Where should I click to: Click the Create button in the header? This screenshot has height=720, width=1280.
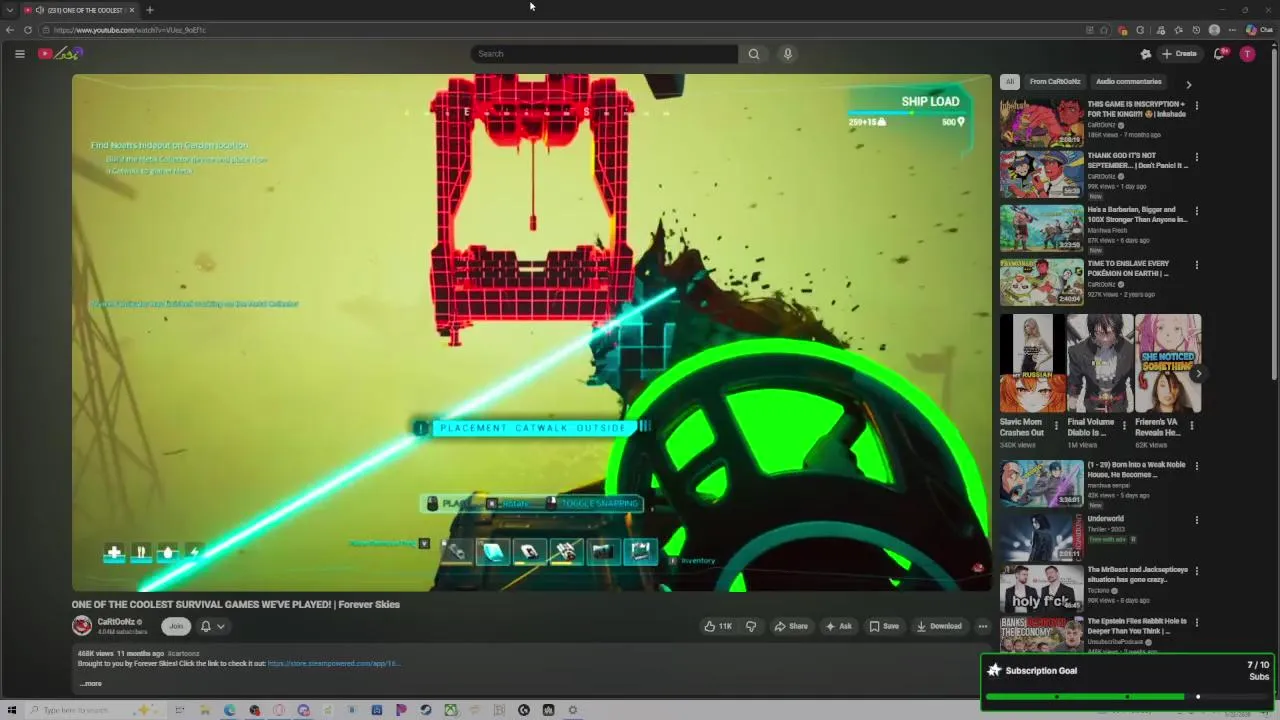pyautogui.click(x=1180, y=54)
